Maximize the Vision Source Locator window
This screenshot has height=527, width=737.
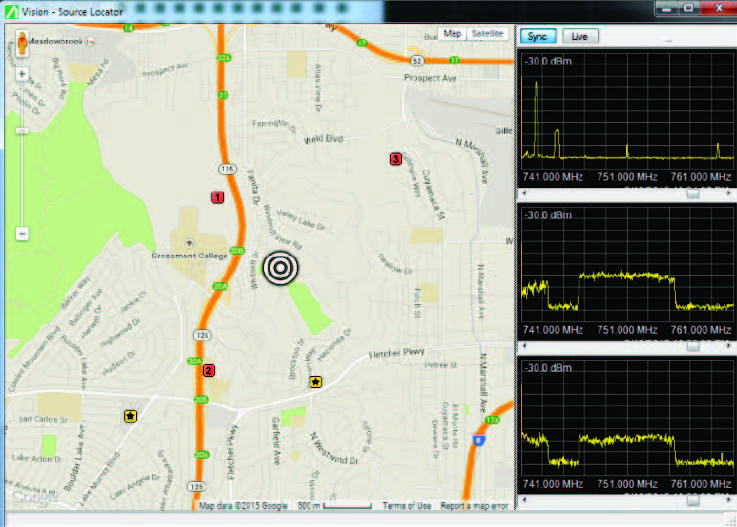(689, 9)
